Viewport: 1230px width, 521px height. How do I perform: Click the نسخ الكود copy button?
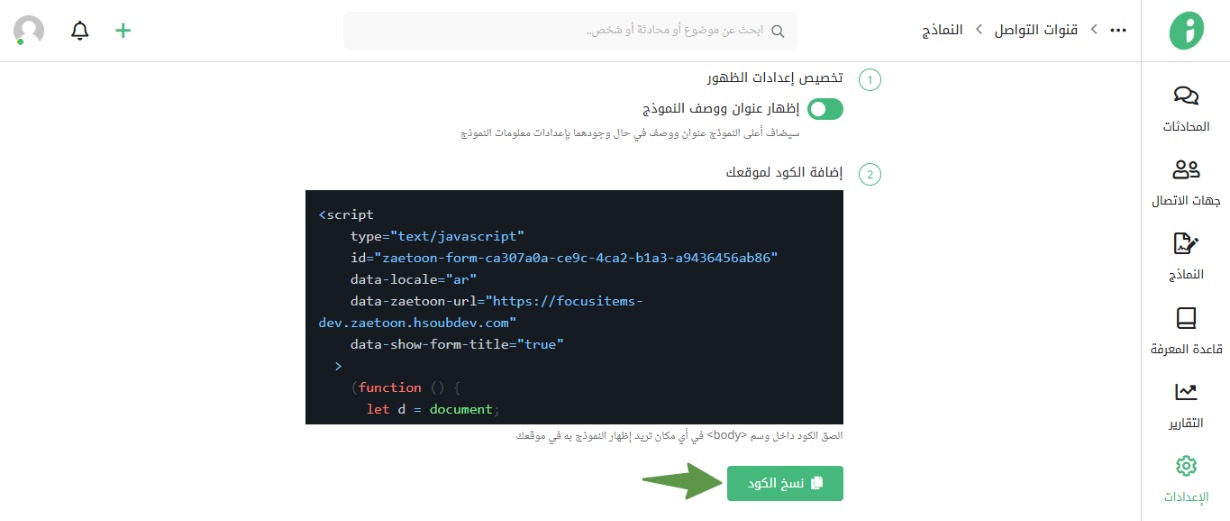785,483
